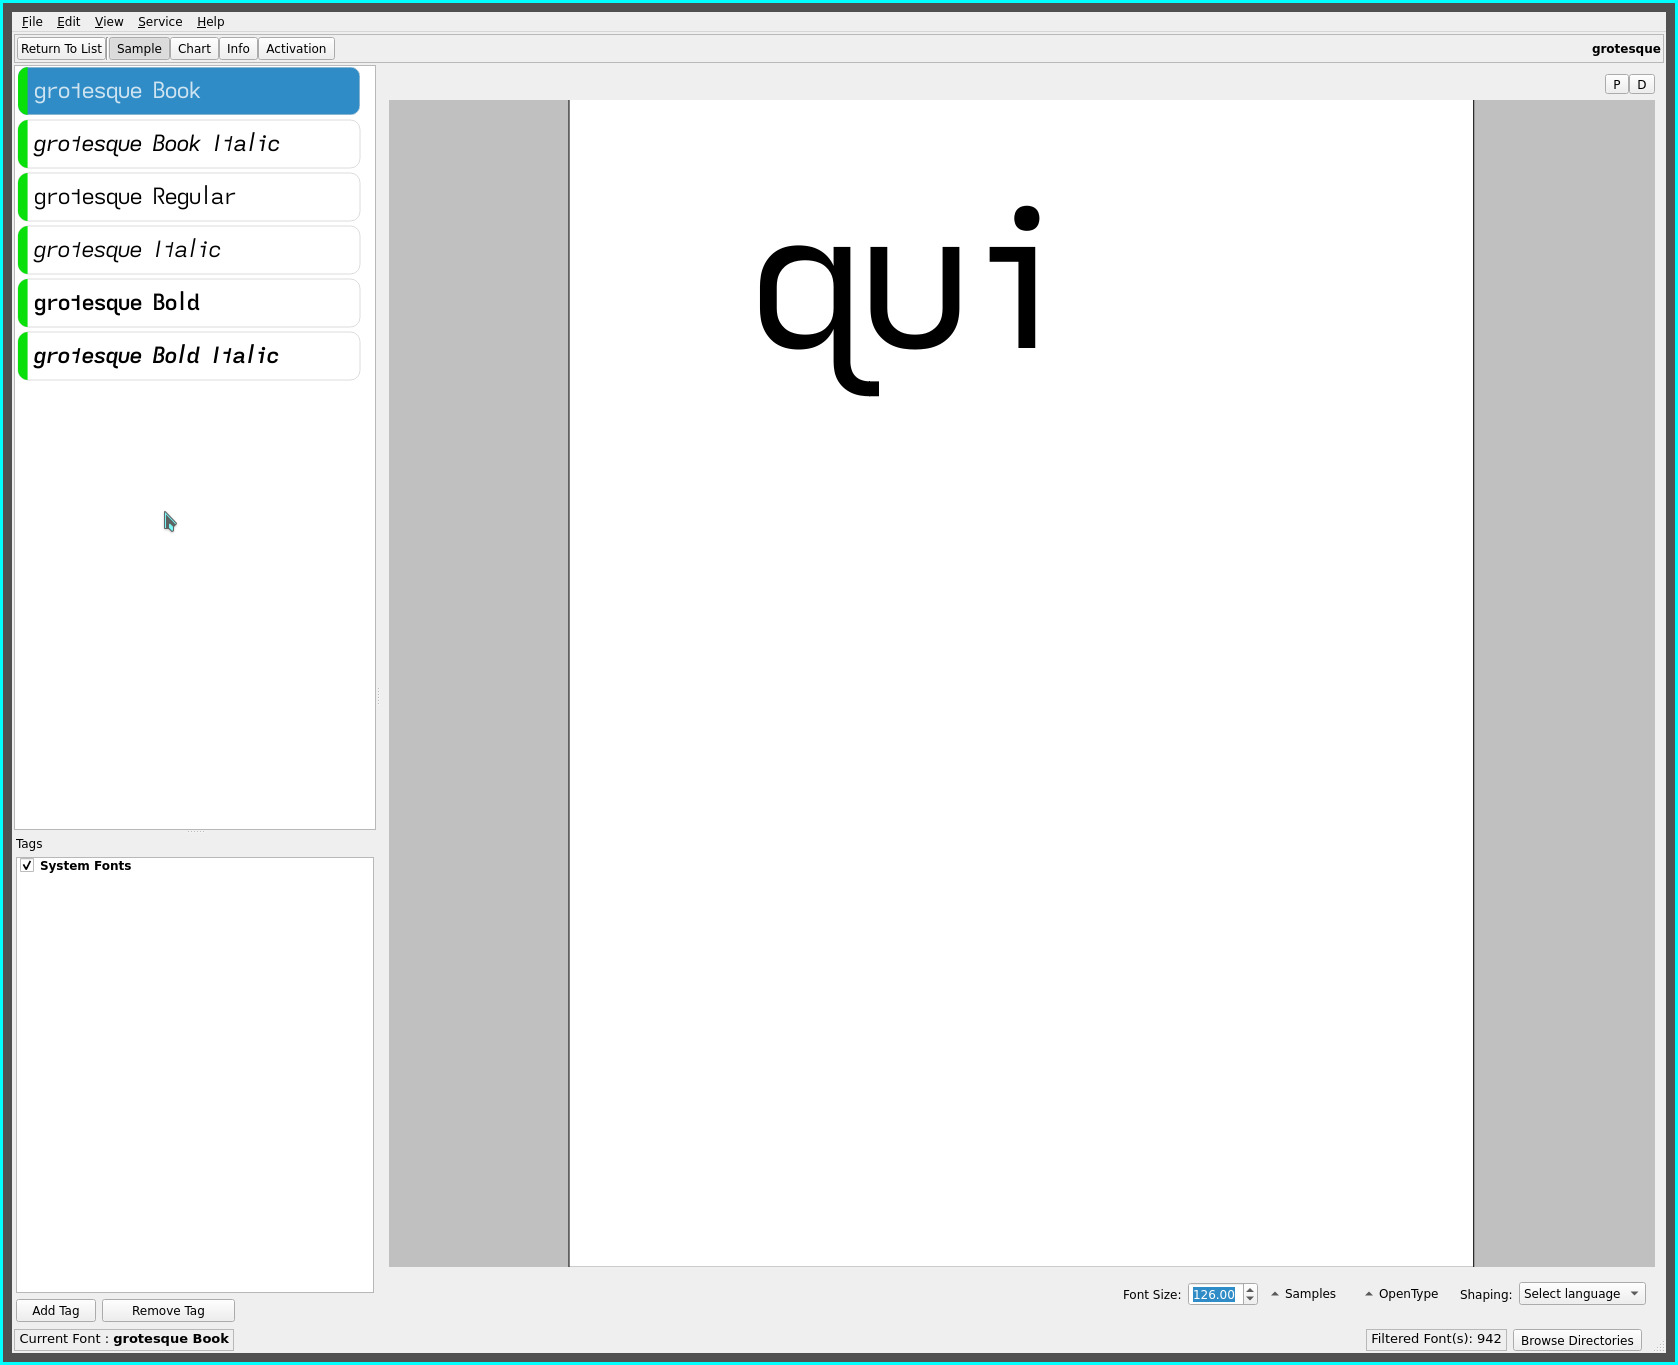The image size is (1678, 1365).
Task: Toggle the System Fonts tag checkbox
Action: click(x=27, y=866)
